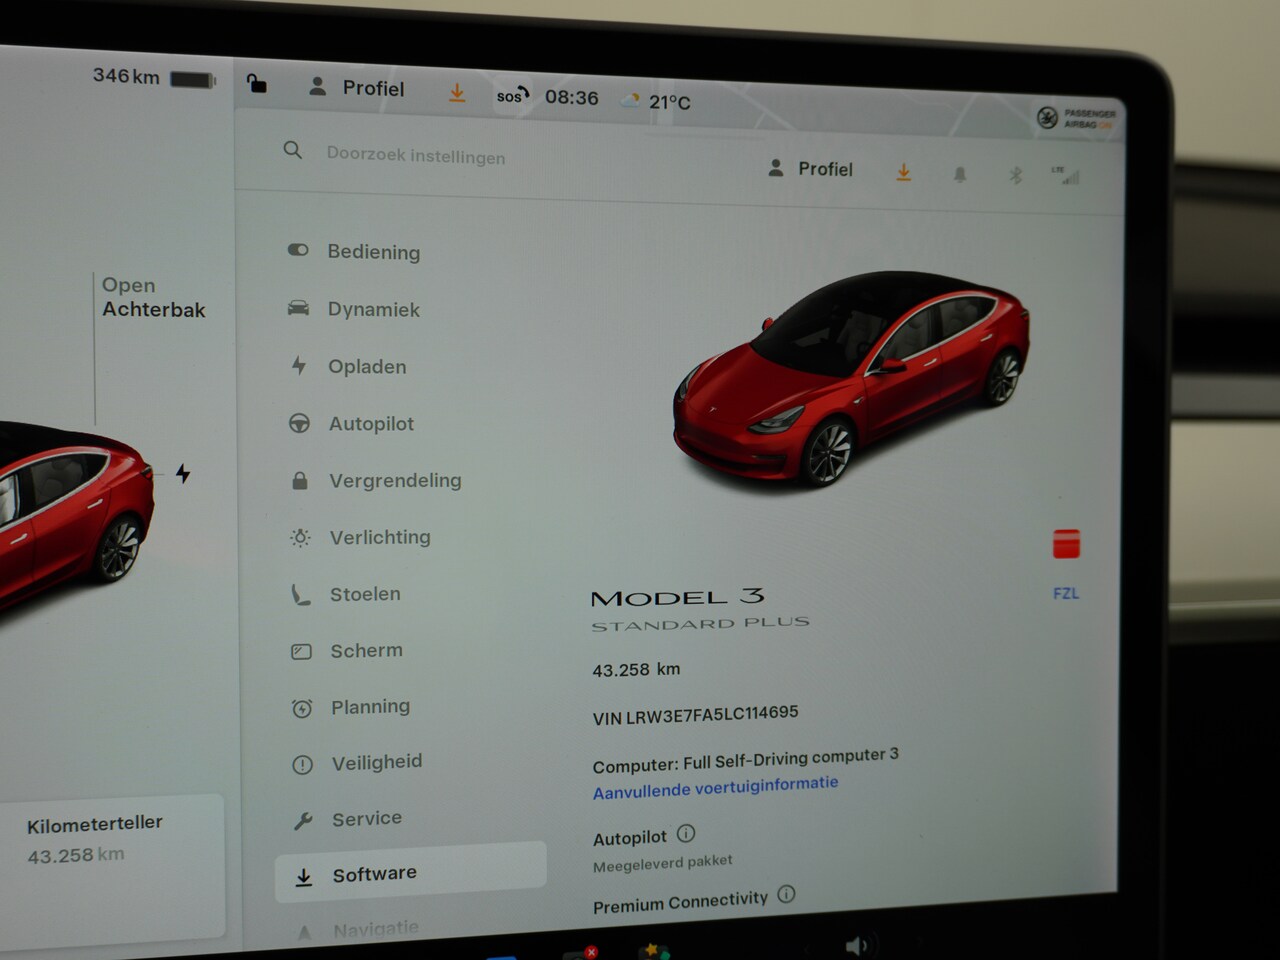1280x960 pixels.
Task: Tap Open Achterbak to open the trunk
Action: click(153, 298)
